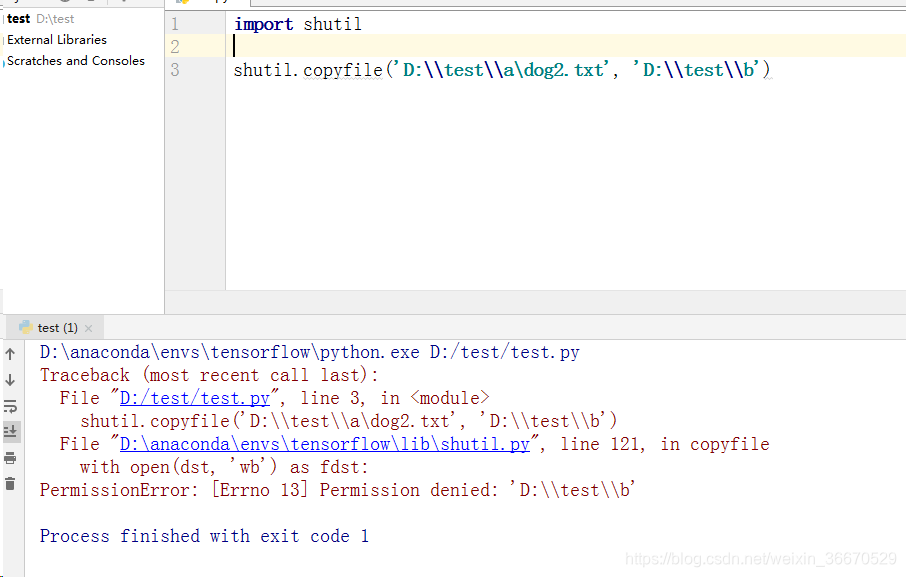
Task: Click the 'with open(dst, 'wb') as fdst:' line
Action: point(224,467)
